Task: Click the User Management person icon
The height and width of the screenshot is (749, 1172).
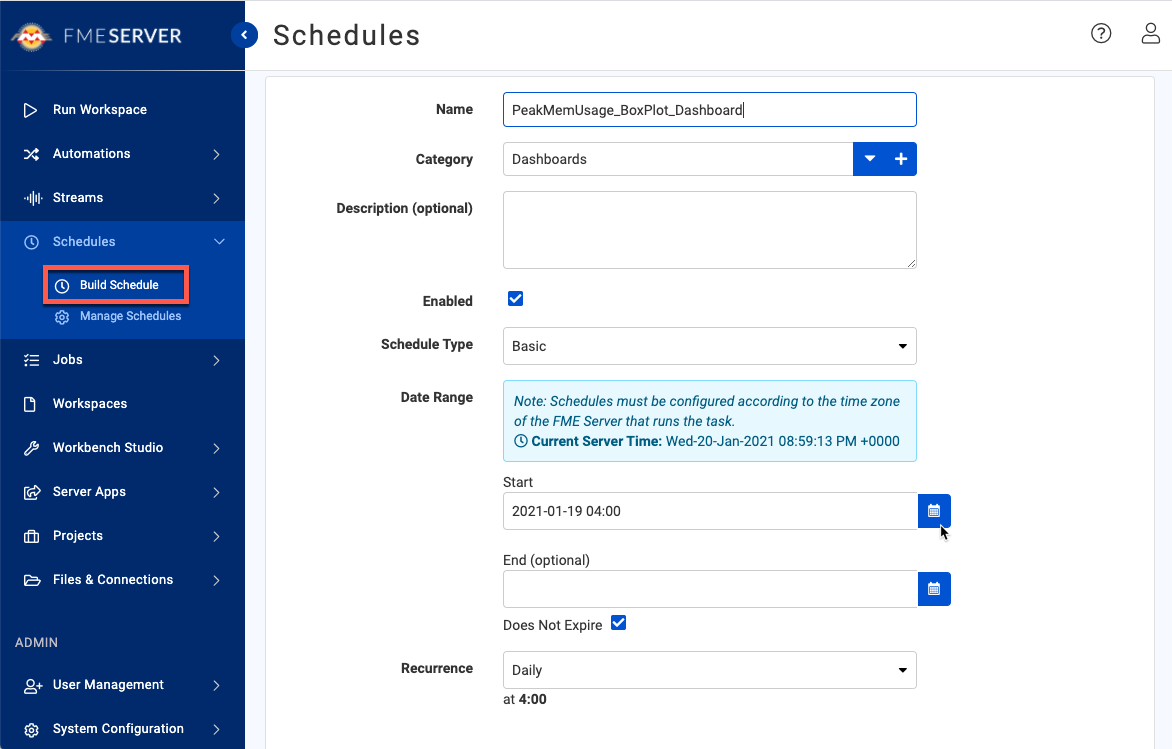Action: [32, 686]
